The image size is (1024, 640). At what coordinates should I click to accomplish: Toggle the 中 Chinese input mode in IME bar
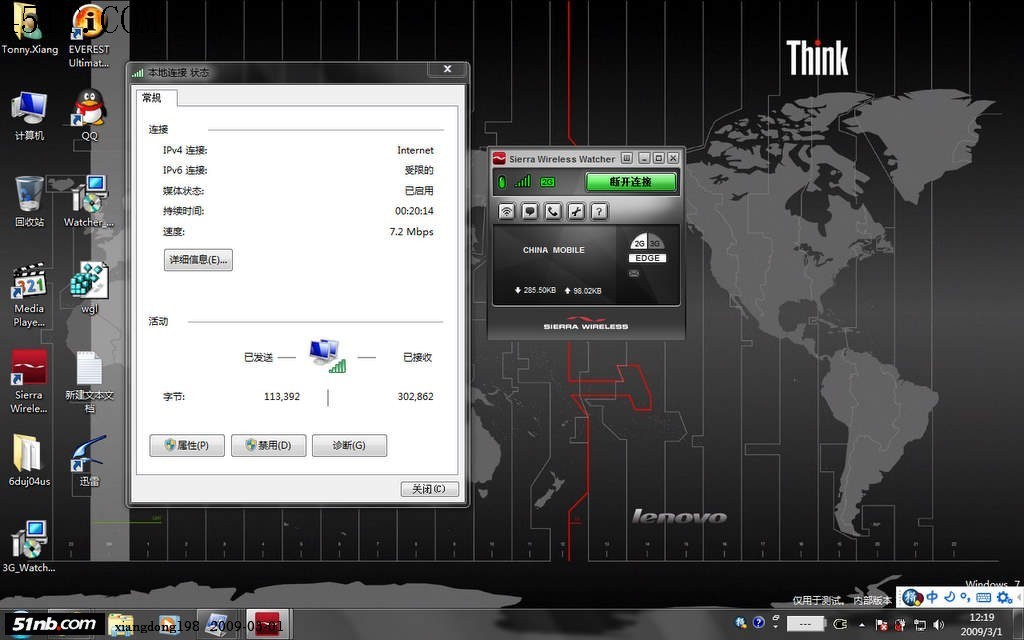tap(932, 597)
